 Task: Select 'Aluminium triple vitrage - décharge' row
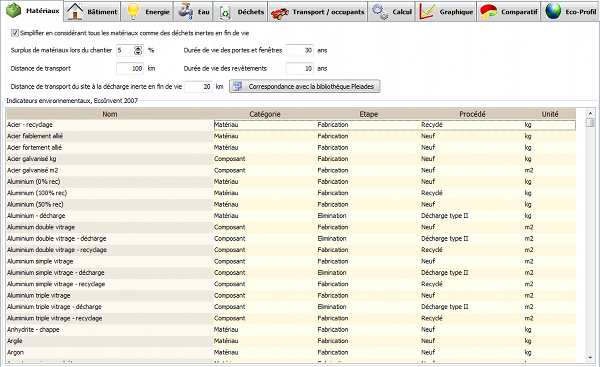pyautogui.click(x=291, y=307)
